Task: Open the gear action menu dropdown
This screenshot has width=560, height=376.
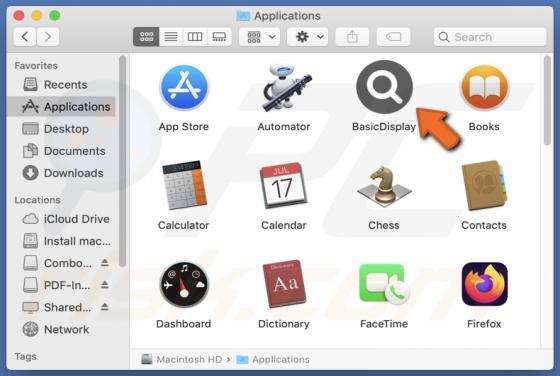Action: pos(308,37)
